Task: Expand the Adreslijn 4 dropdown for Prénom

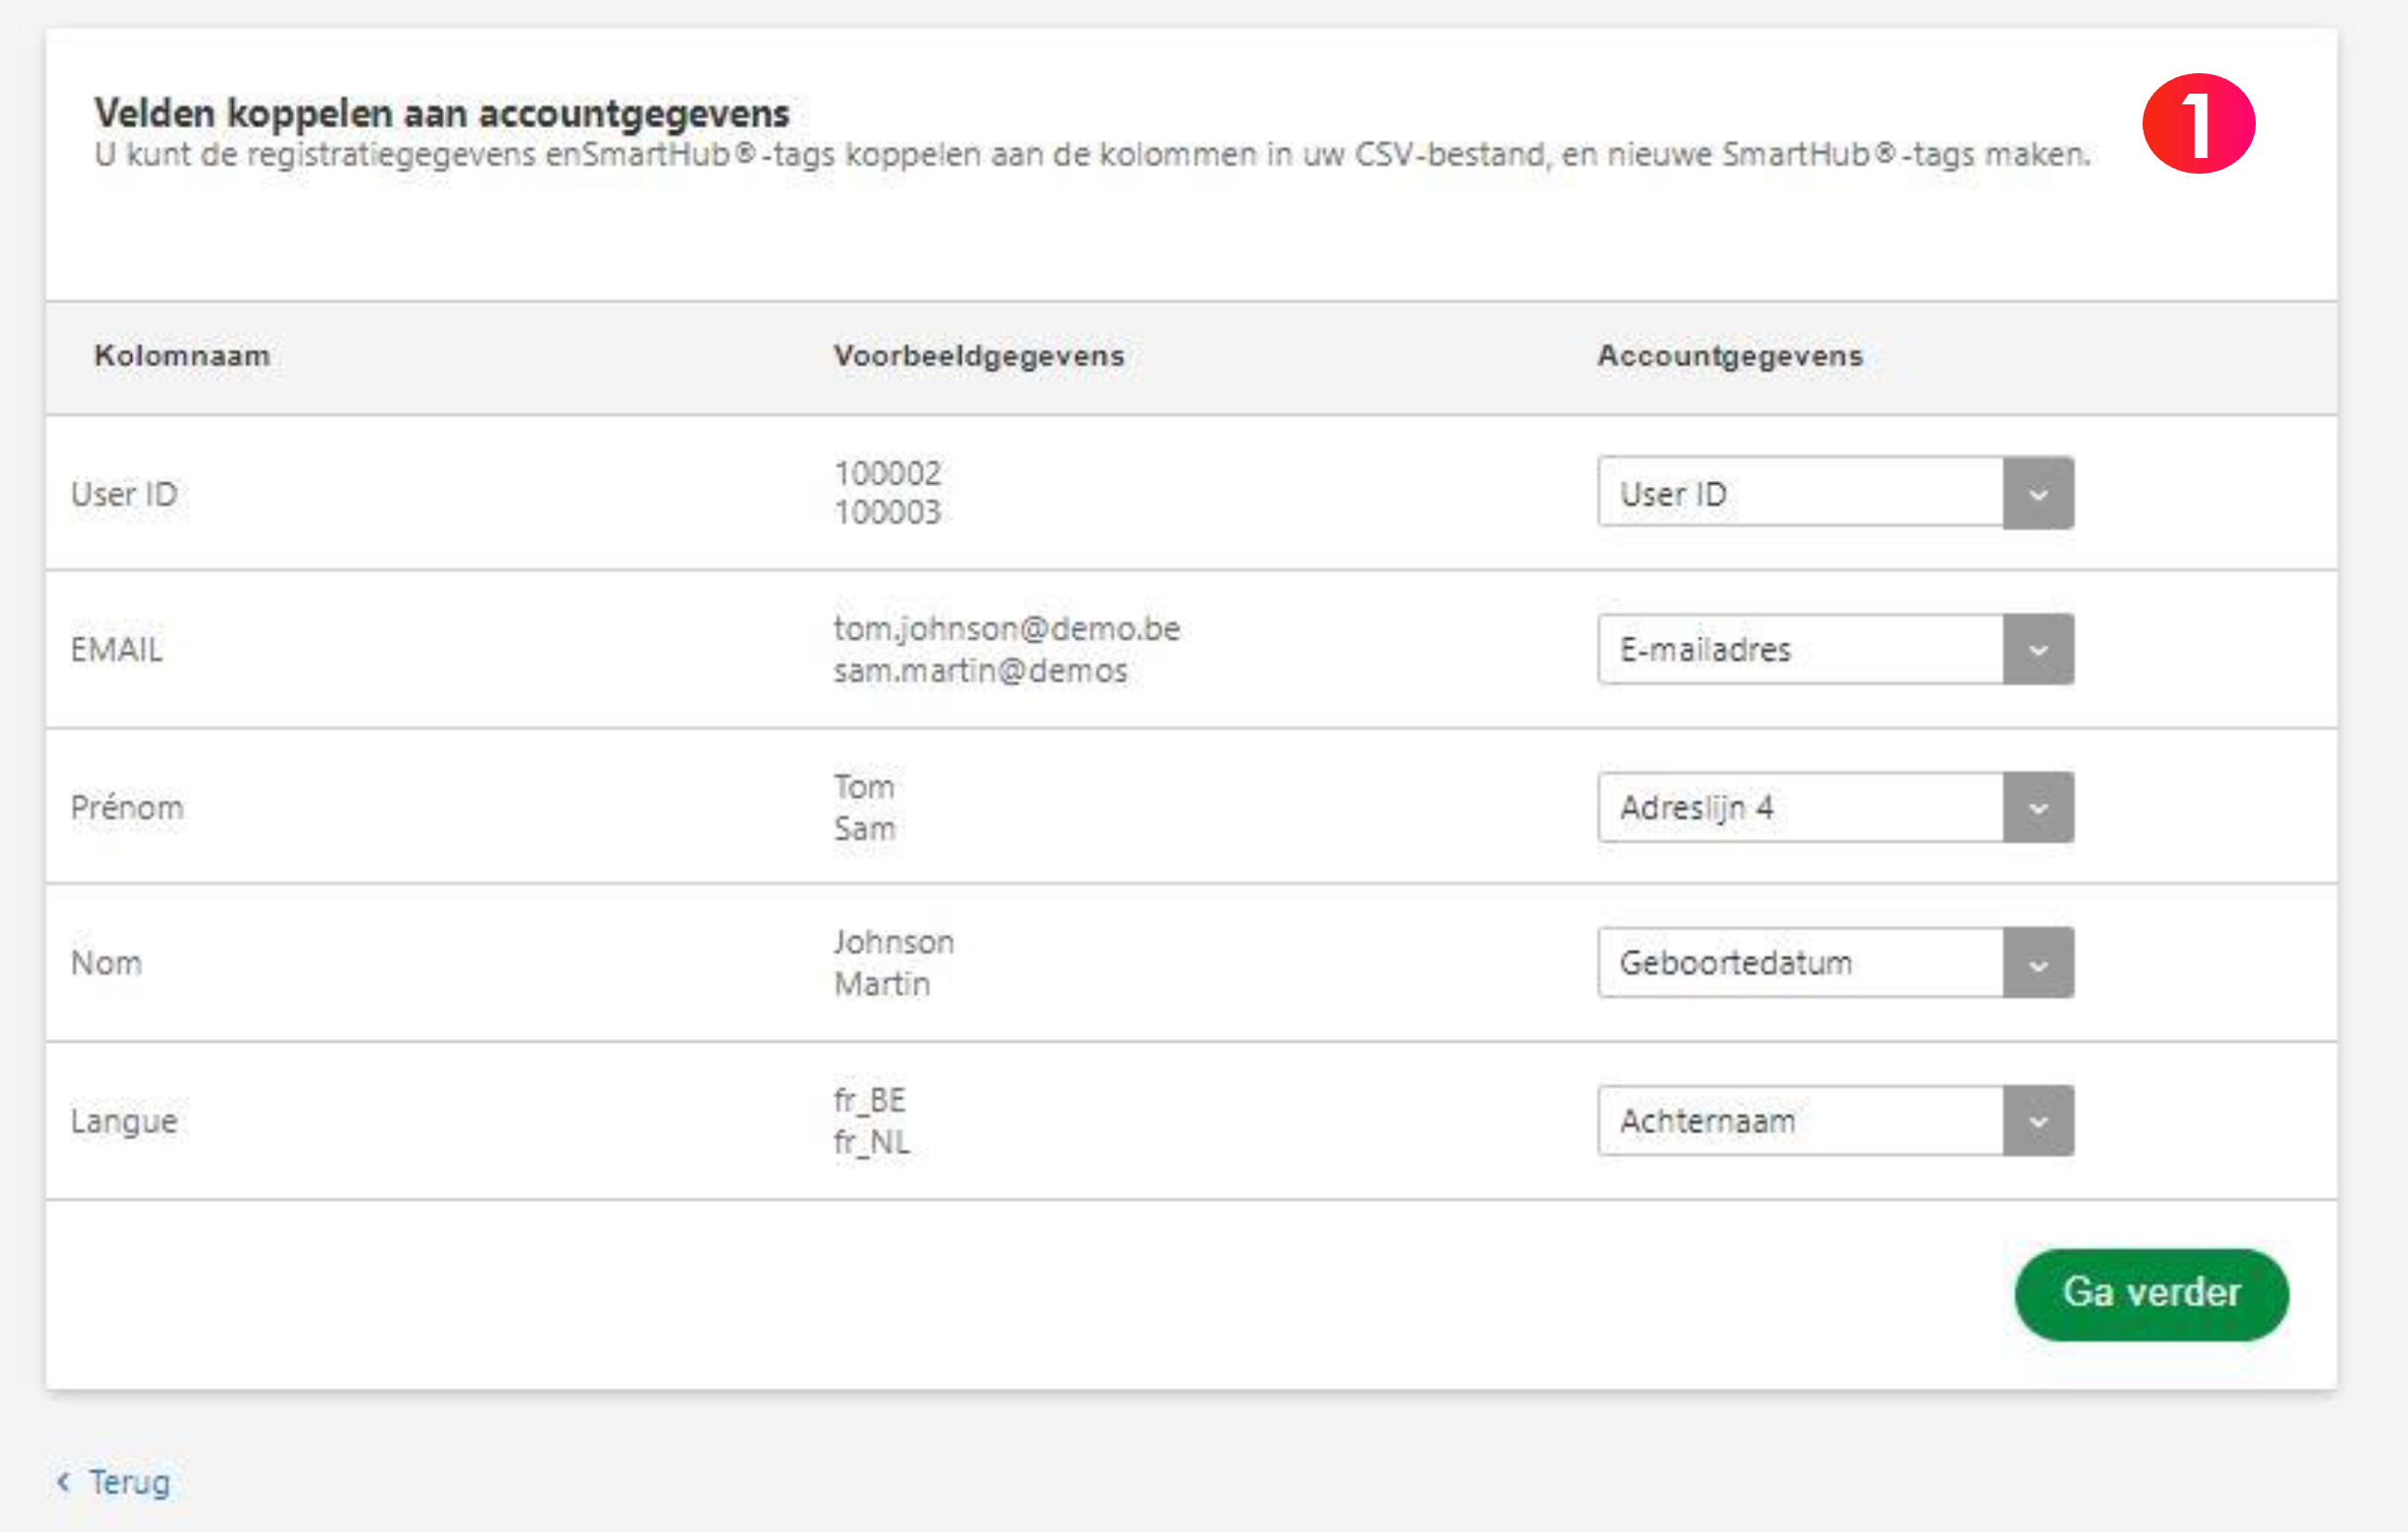Action: [1835, 807]
